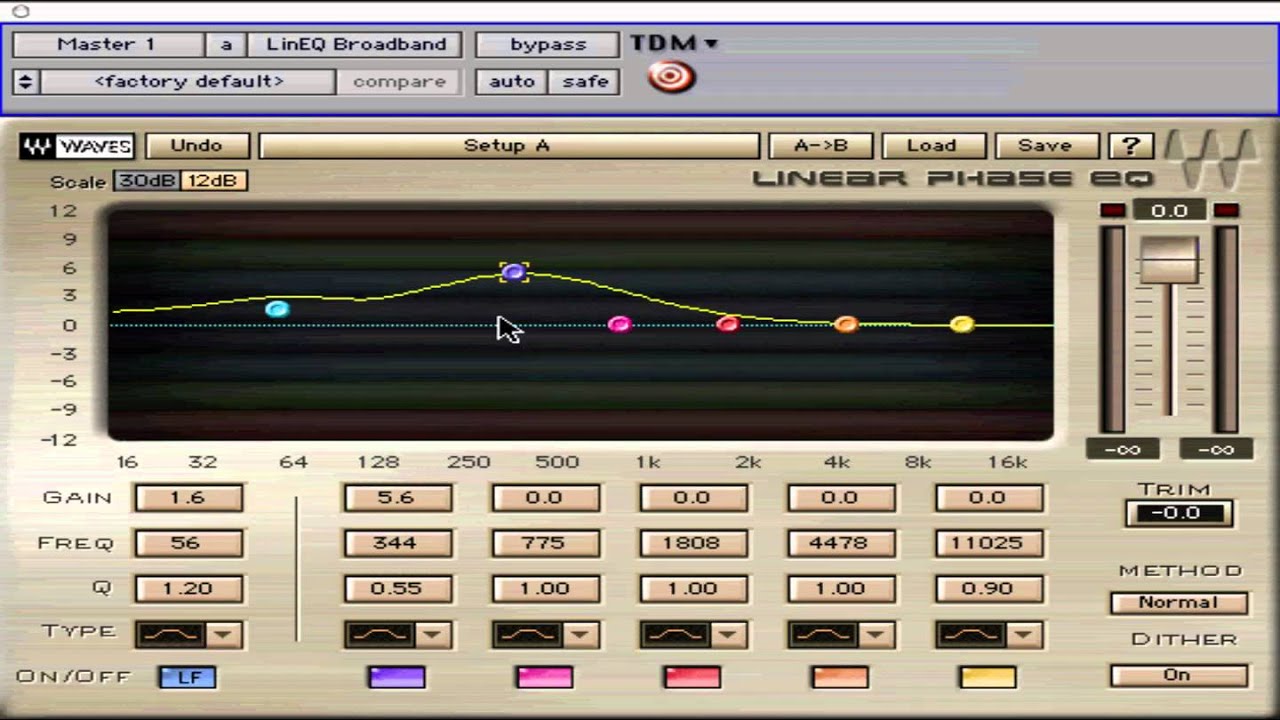Image resolution: width=1280 pixels, height=720 pixels.
Task: Click the Trim value field
Action: pos(1178,514)
